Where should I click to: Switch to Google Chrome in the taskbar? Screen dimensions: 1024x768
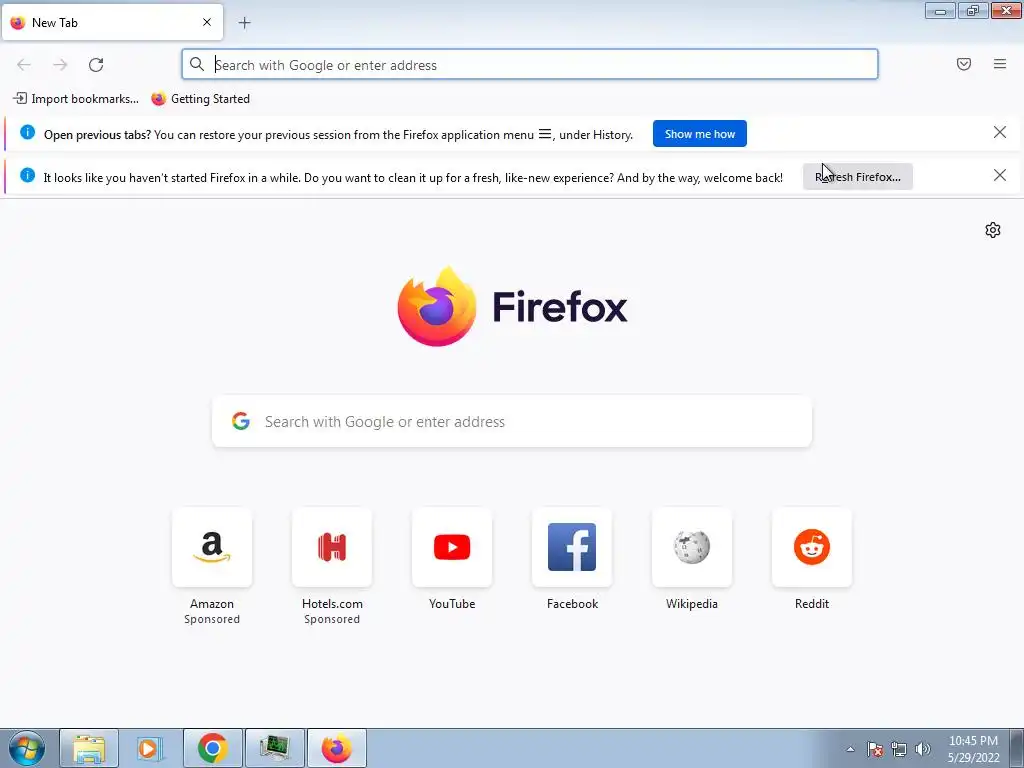pos(212,748)
